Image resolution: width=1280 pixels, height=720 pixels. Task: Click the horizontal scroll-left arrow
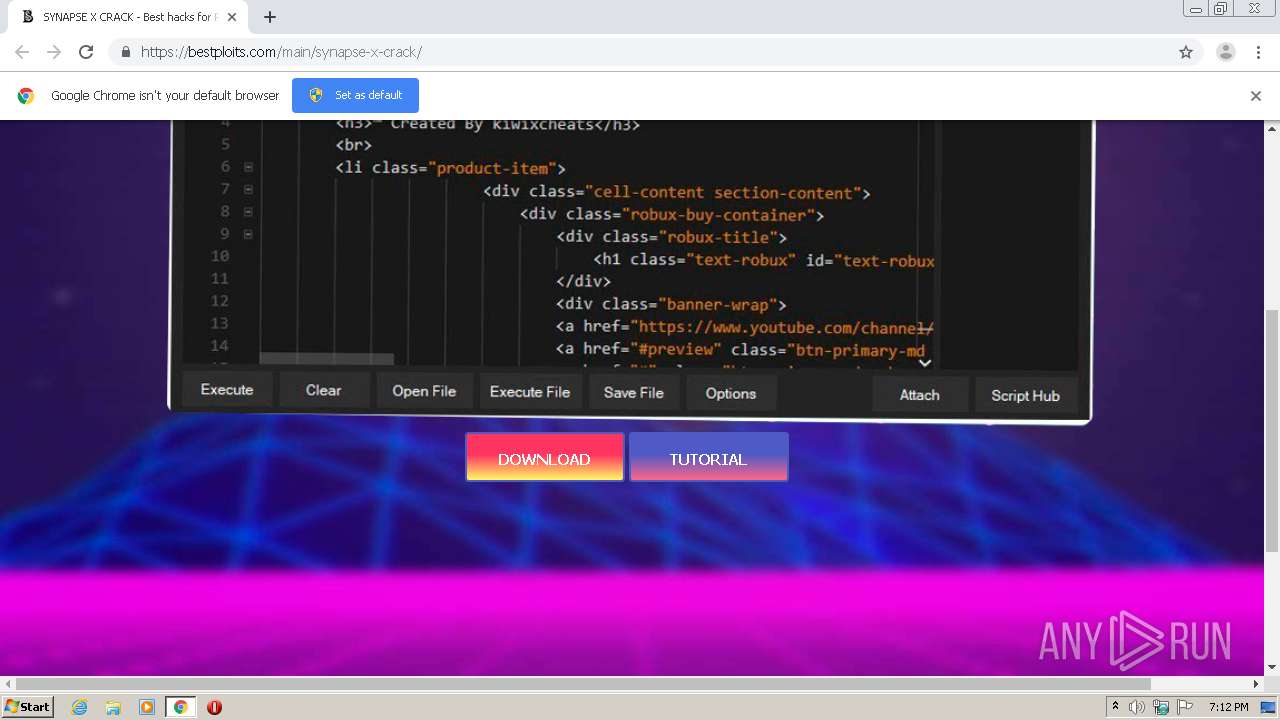pyautogui.click(x=7, y=684)
